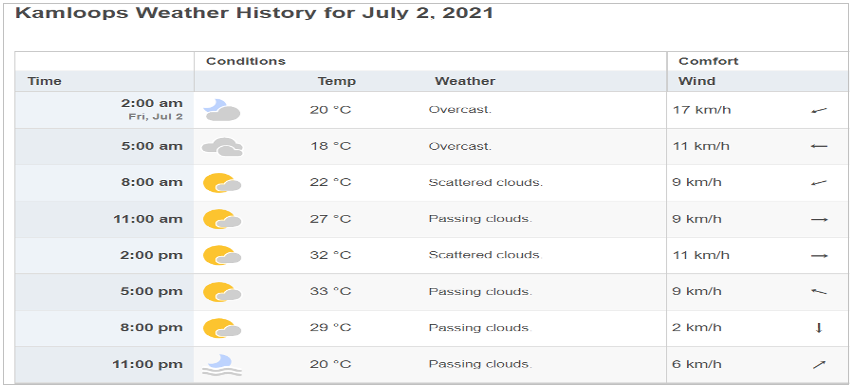Screen dimensions: 852x389
Task: Click the Conditions header group
Action: pyautogui.click(x=246, y=61)
